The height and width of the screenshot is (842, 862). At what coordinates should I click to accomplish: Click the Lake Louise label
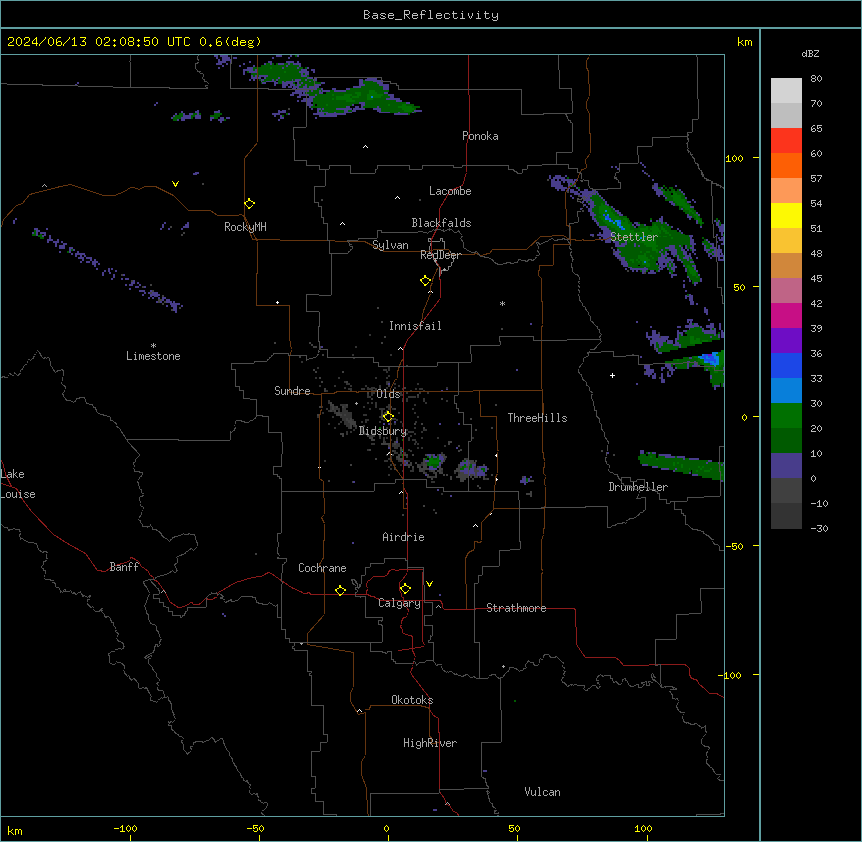pos(18,484)
